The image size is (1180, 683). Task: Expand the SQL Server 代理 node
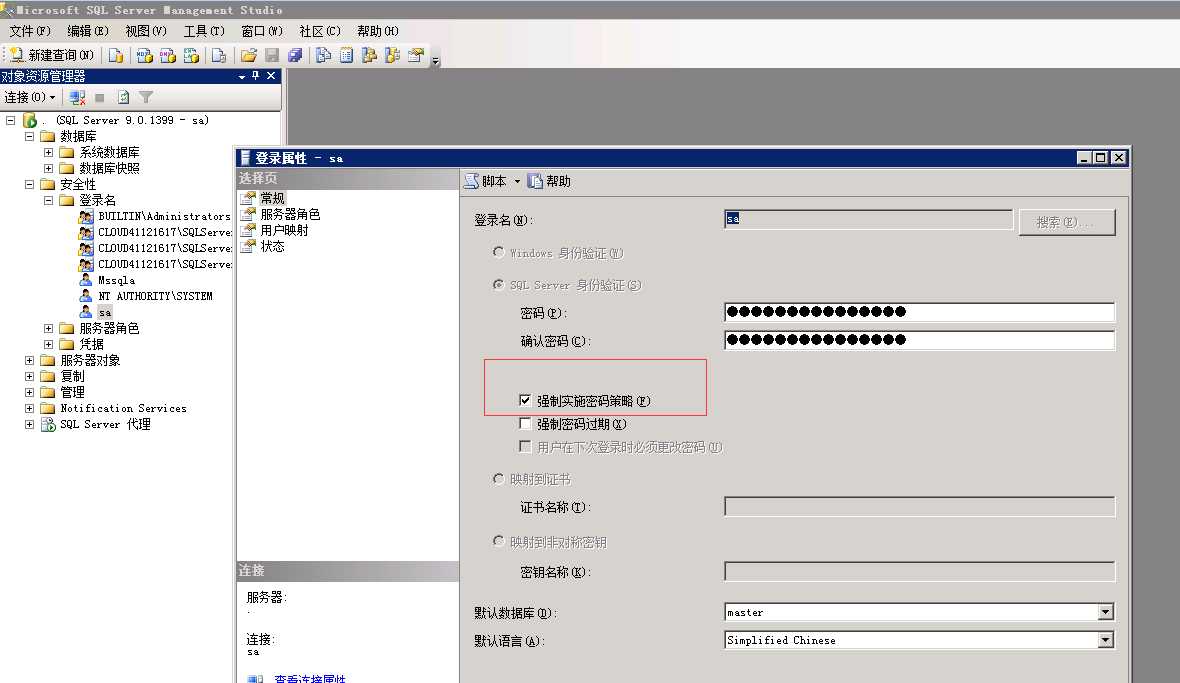click(x=29, y=424)
